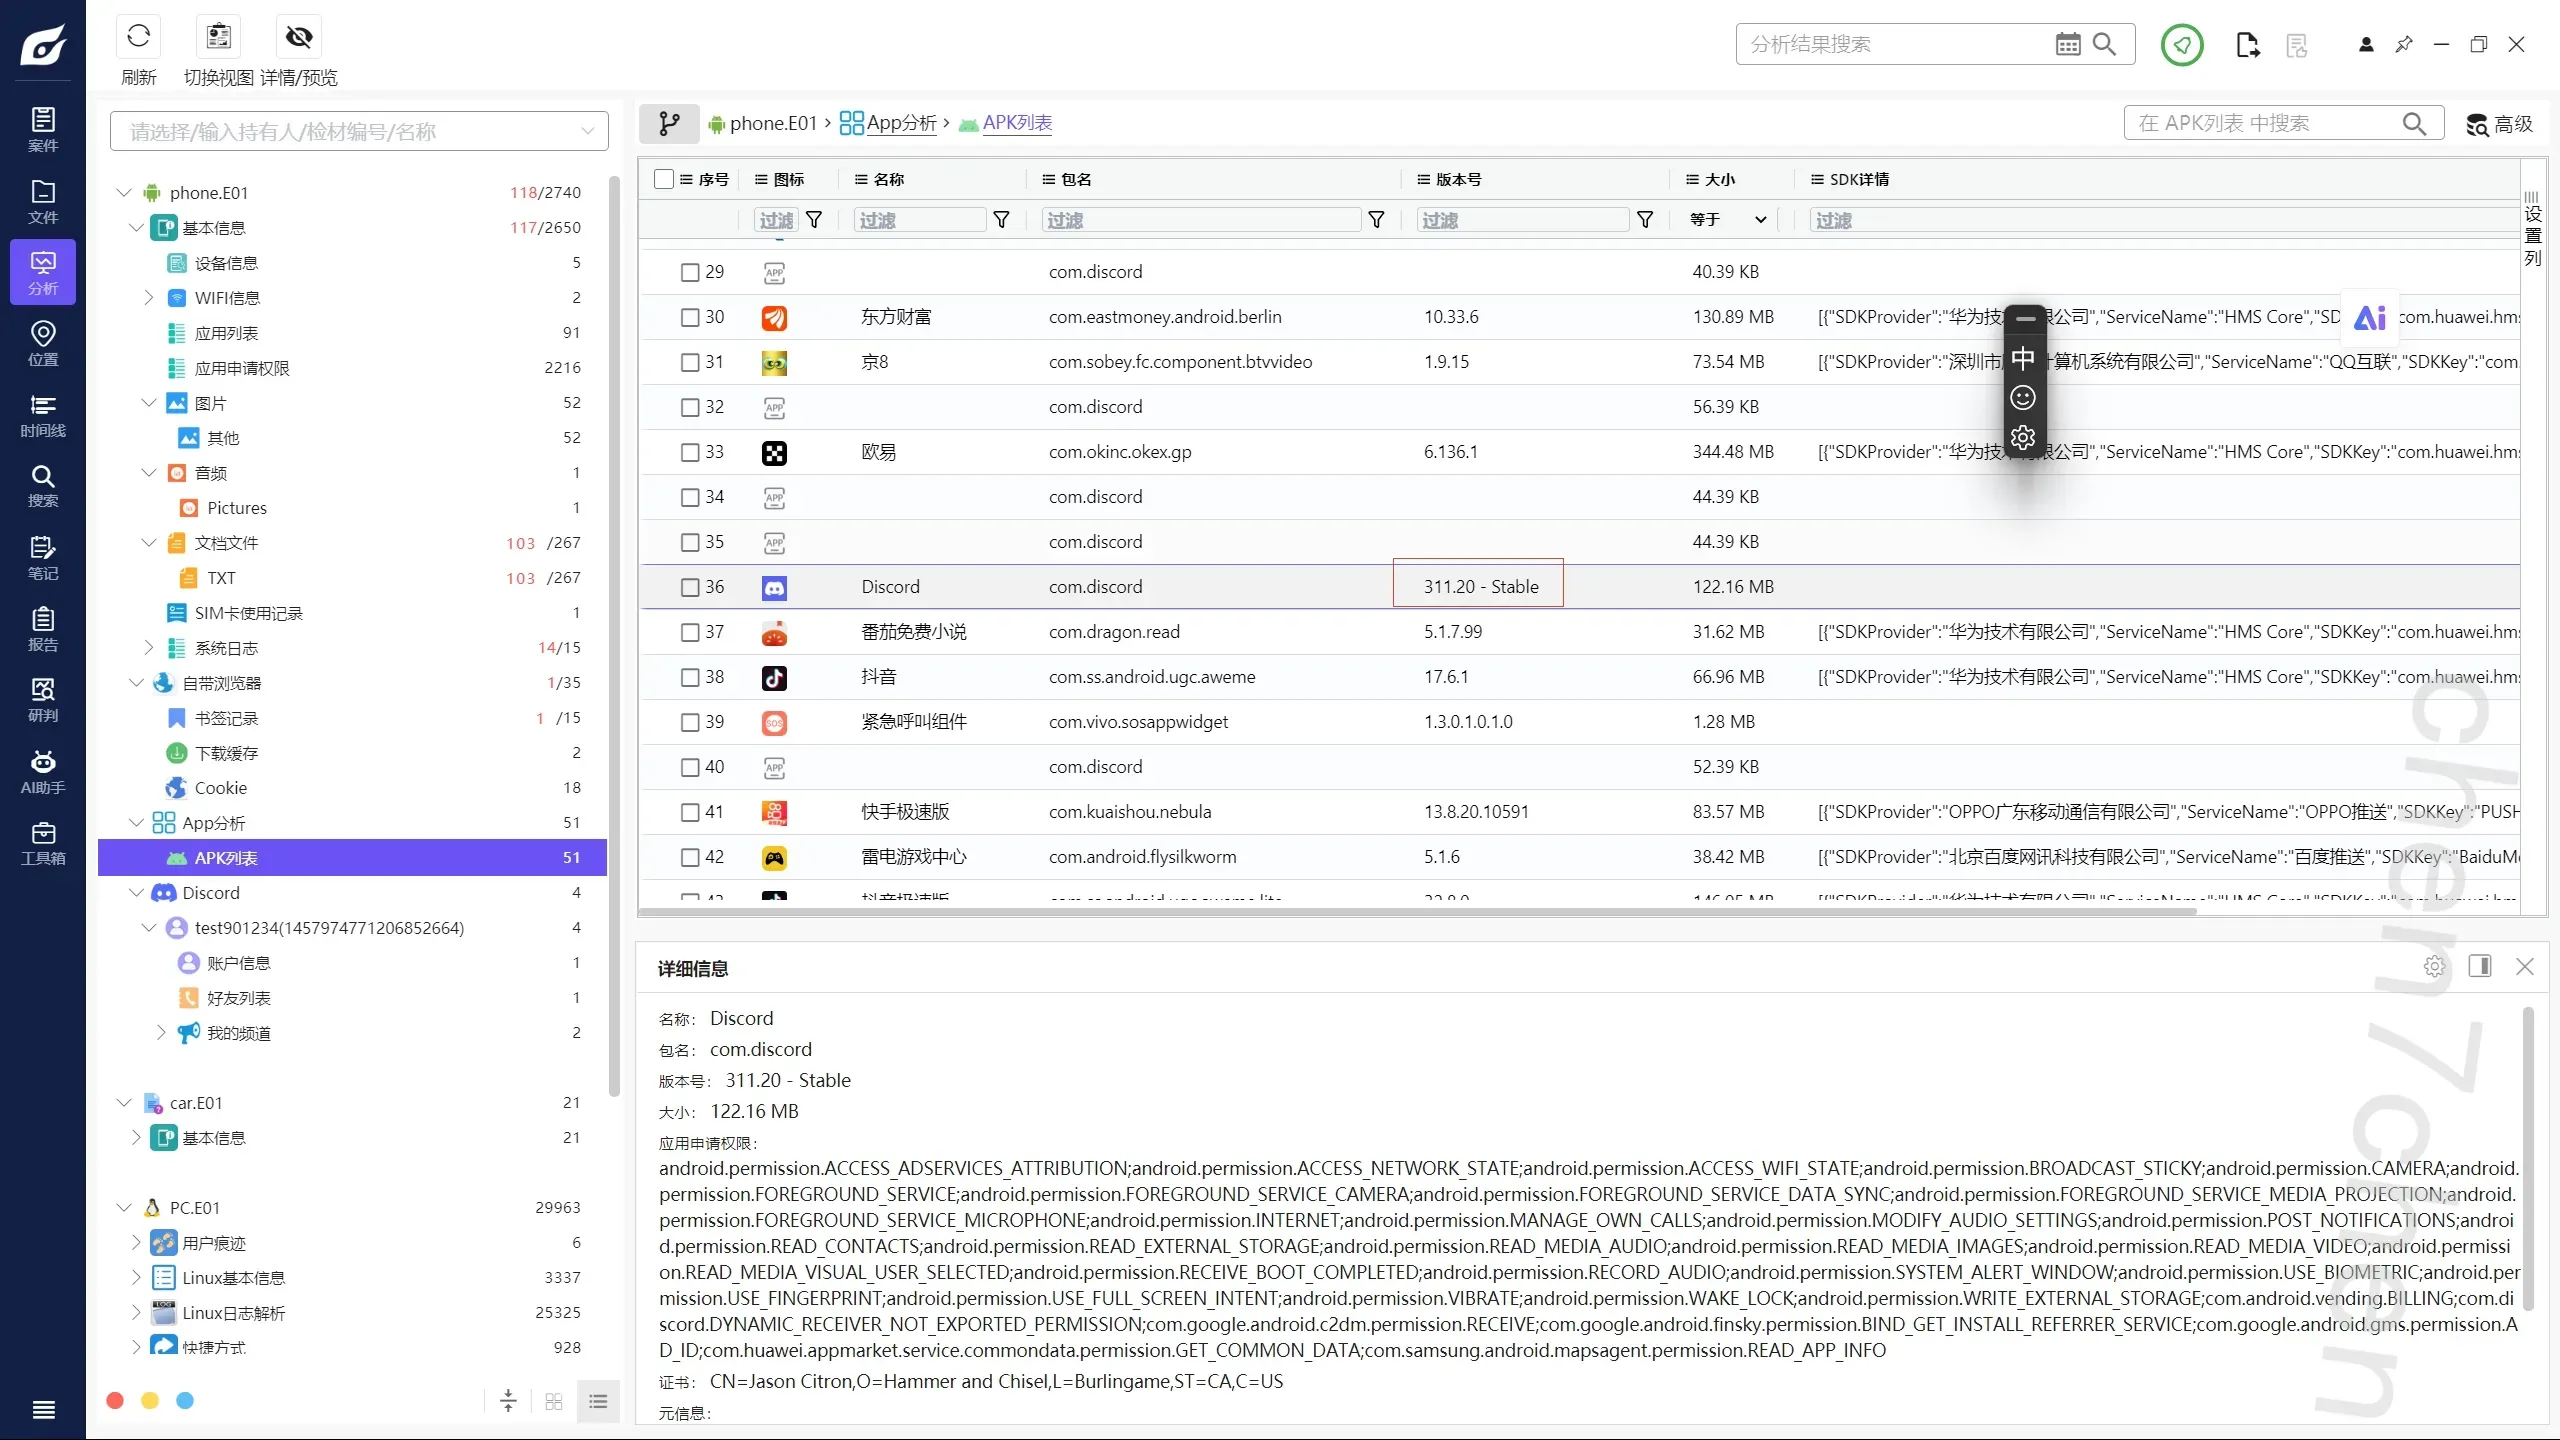Open the AI助手 sidebar icon

point(43,772)
